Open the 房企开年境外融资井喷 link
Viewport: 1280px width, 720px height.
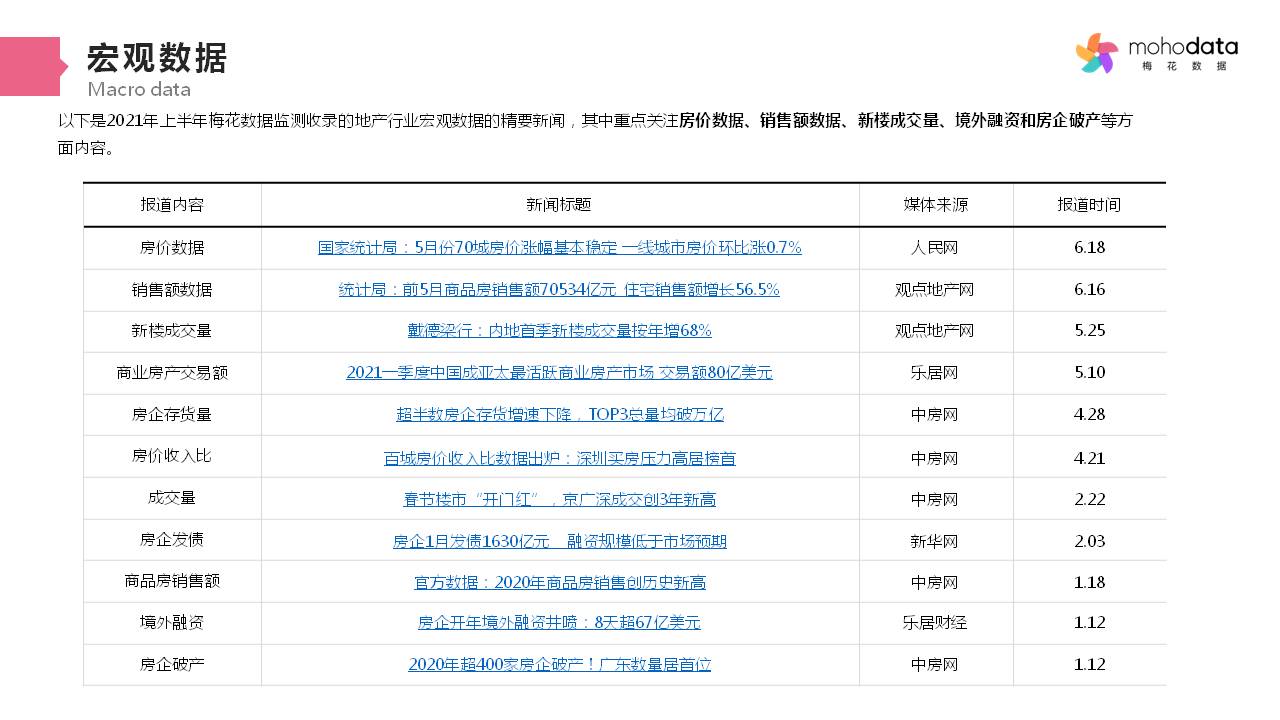tap(559, 622)
